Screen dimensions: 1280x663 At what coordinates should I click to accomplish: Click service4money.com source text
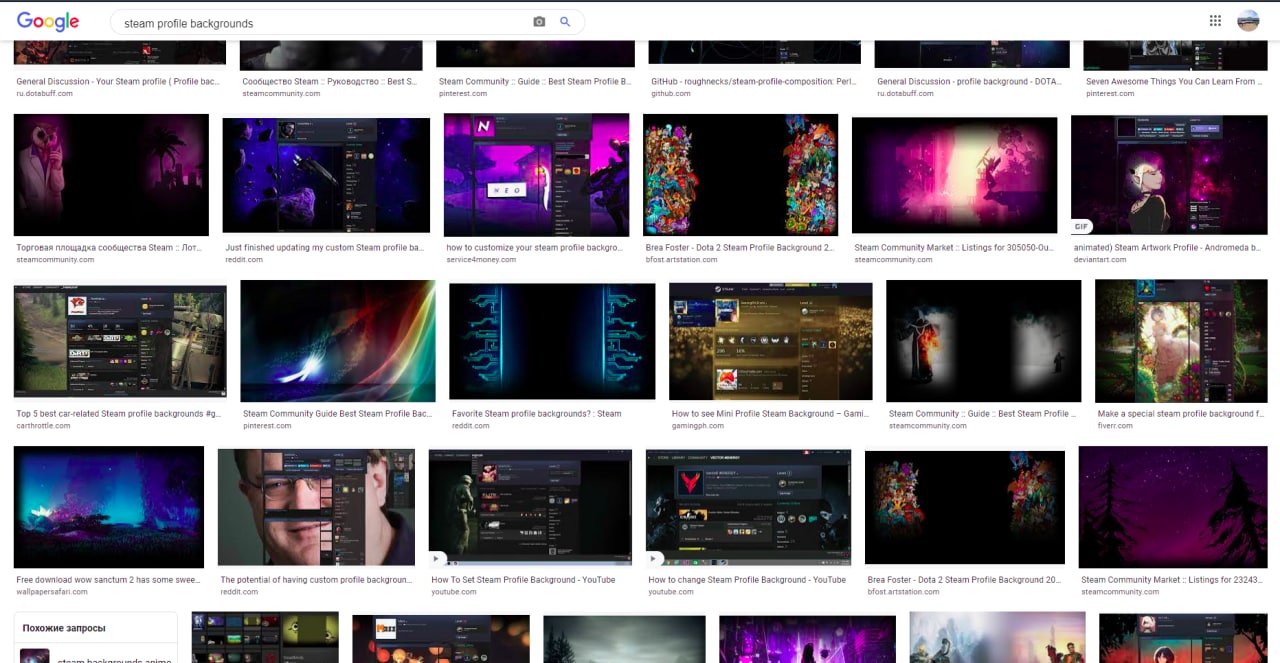point(481,259)
